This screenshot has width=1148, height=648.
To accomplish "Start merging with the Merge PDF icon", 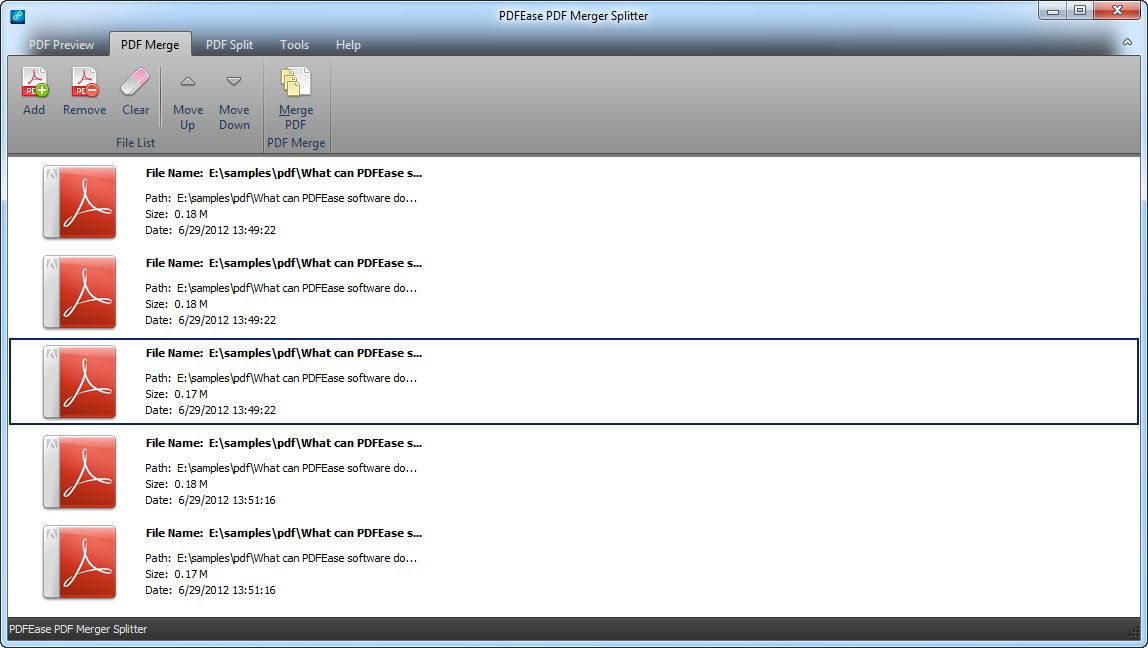I will [296, 99].
